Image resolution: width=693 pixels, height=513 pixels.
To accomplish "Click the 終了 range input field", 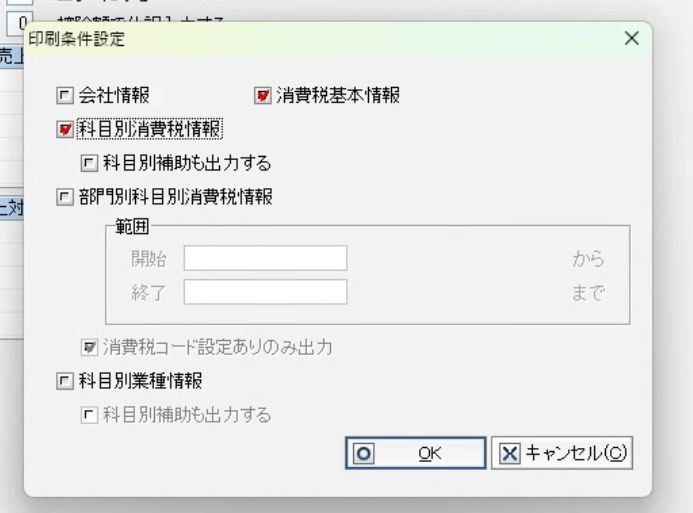I will [x=265, y=292].
